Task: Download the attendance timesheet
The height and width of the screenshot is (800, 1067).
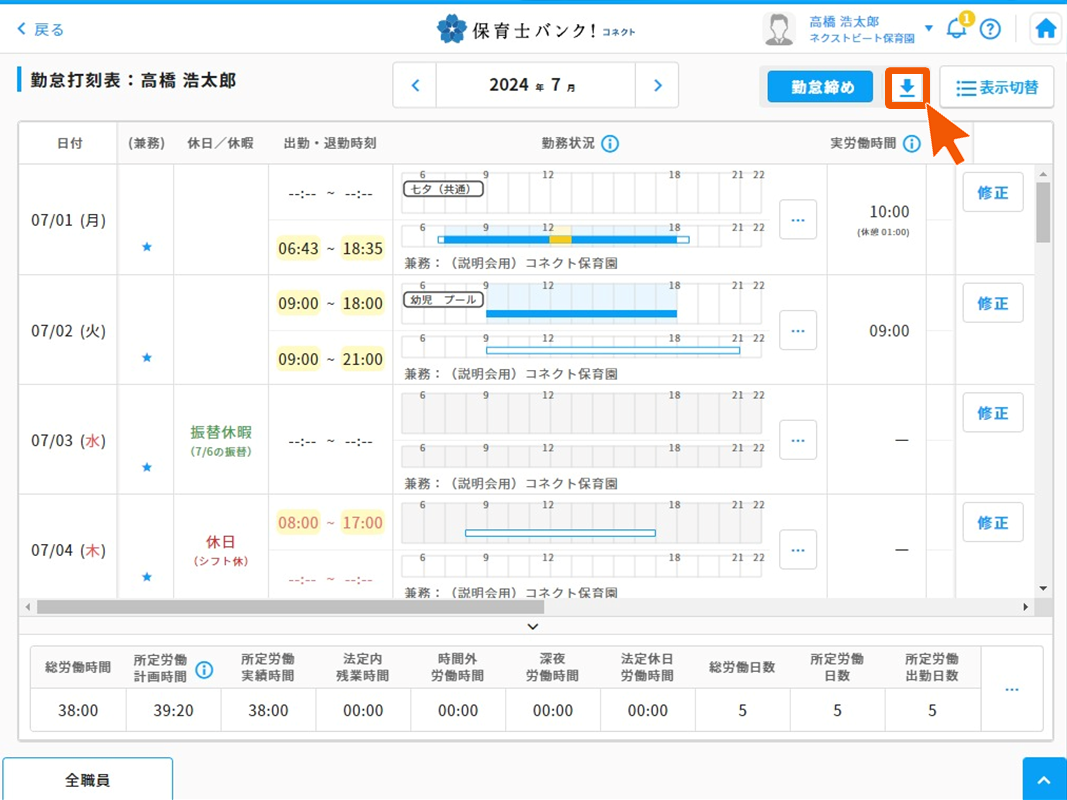Action: (x=907, y=88)
